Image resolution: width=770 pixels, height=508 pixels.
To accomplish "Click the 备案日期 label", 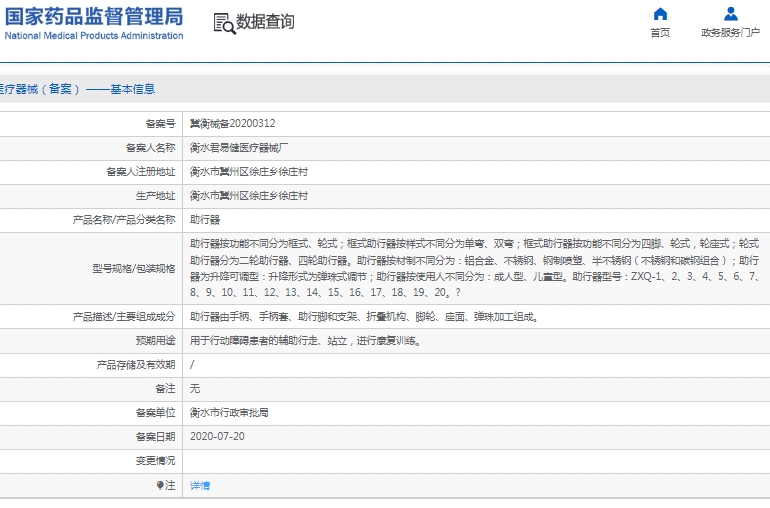I will pyautogui.click(x=155, y=437).
